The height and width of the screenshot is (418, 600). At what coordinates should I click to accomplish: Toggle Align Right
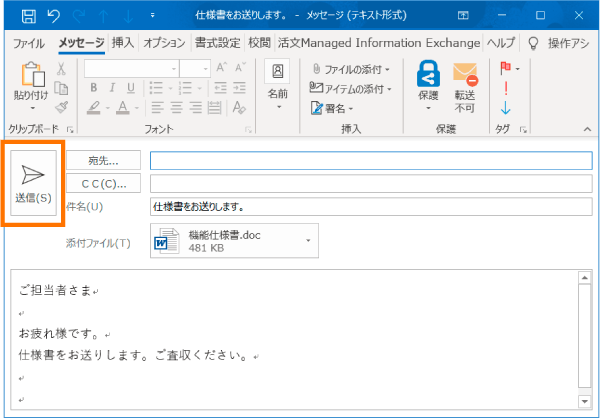[196, 108]
